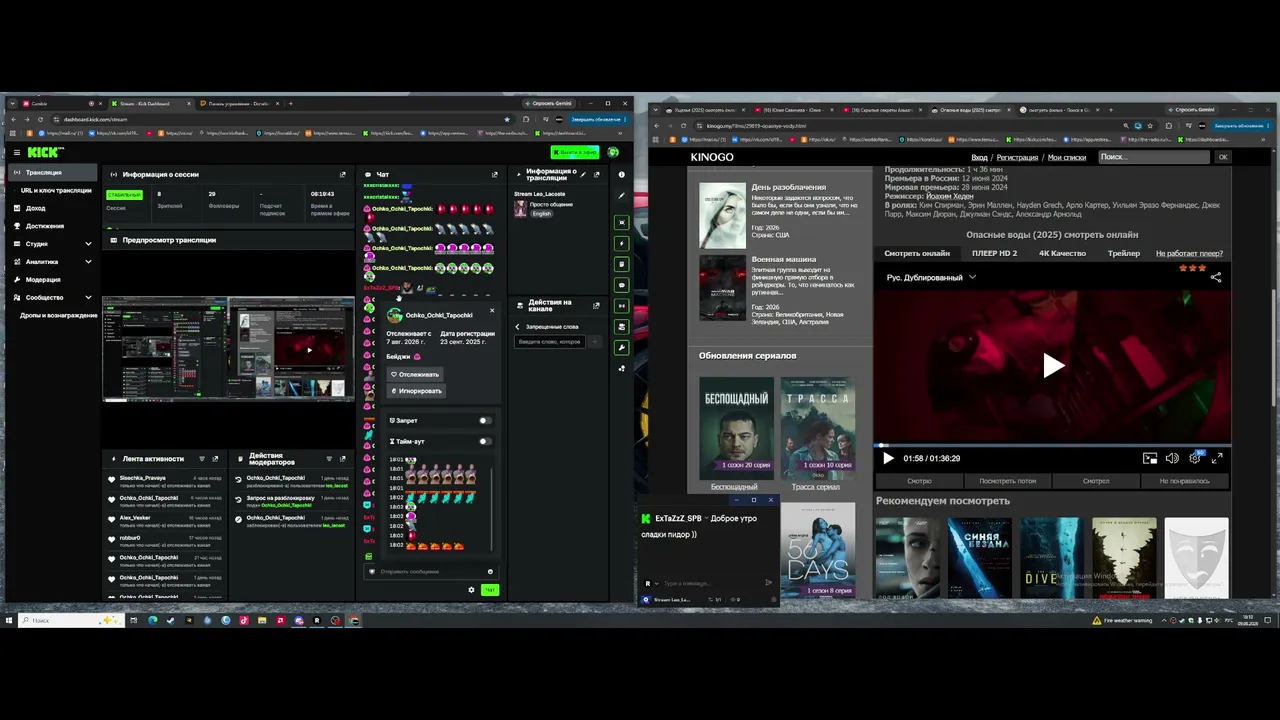
Task: Click the Kinogo video progress bar
Action: pyautogui.click(x=1053, y=446)
